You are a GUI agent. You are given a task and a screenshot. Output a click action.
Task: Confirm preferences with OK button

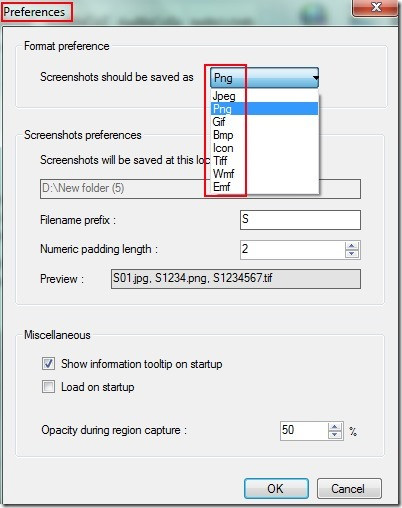pos(276,489)
